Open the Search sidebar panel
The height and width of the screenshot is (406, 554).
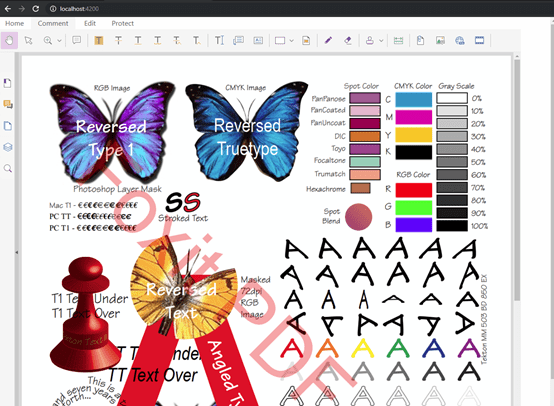(x=7, y=169)
